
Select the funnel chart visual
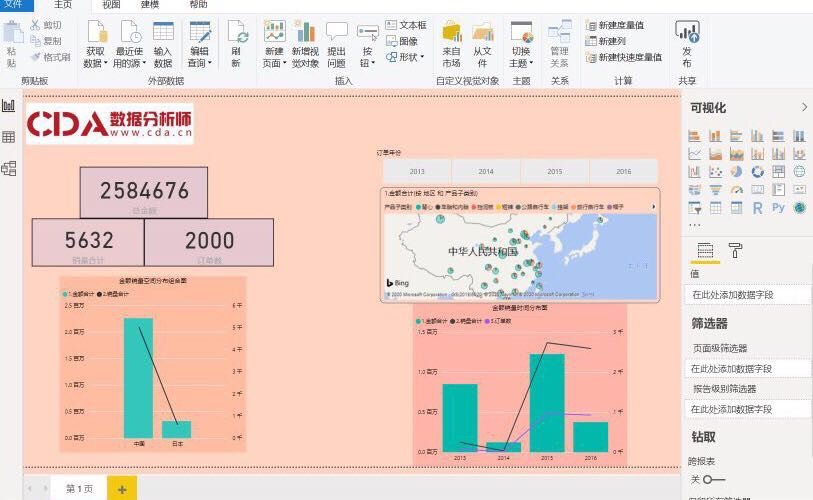(715, 190)
